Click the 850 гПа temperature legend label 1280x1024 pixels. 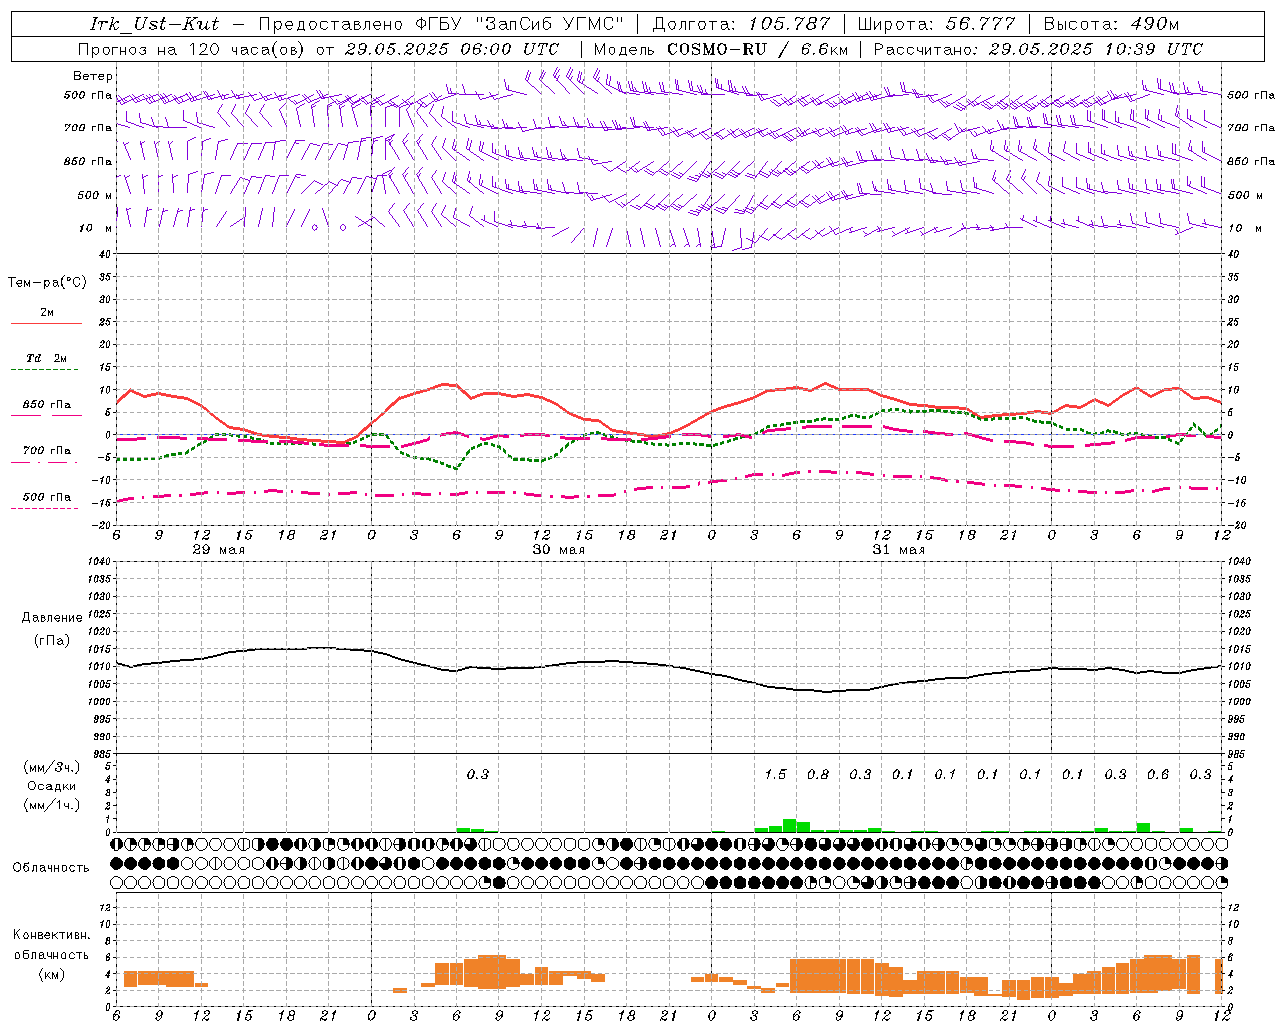pos(46,405)
